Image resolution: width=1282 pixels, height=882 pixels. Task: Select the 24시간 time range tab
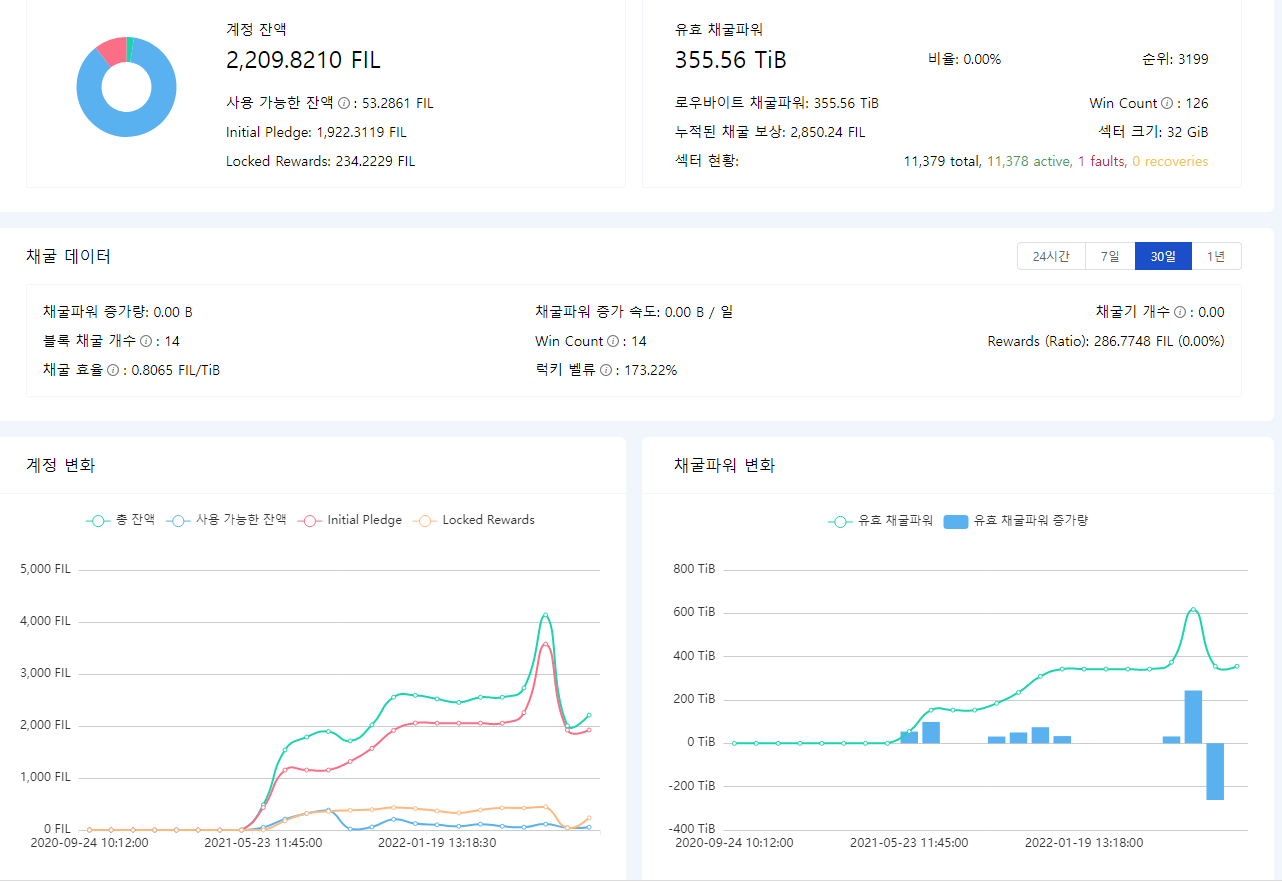(1051, 257)
